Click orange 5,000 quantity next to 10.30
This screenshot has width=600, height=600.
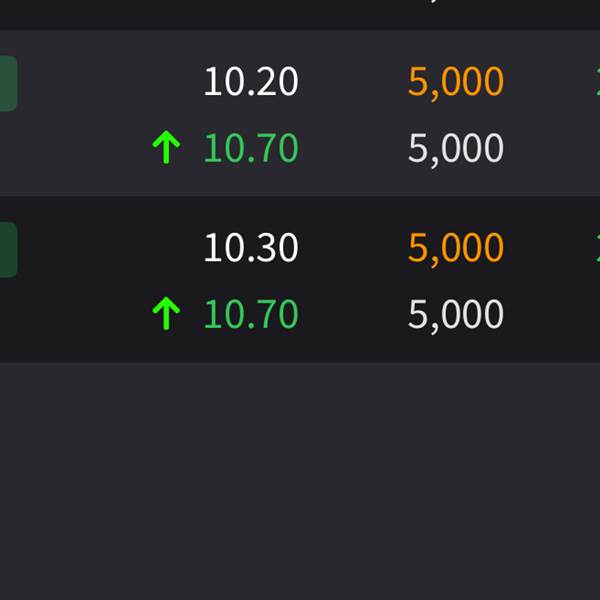[455, 248]
